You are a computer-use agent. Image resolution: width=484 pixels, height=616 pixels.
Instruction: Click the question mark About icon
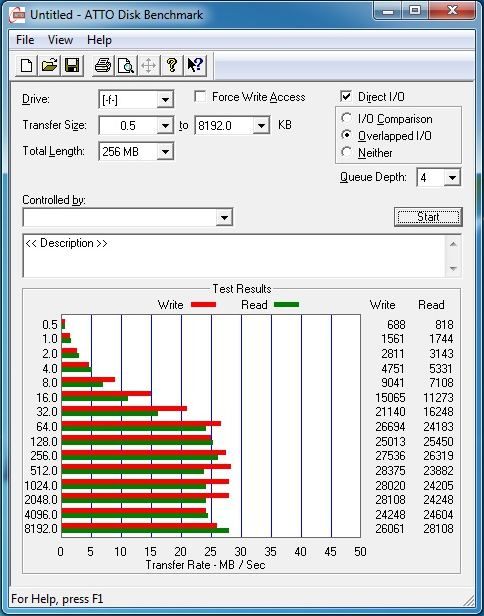172,65
